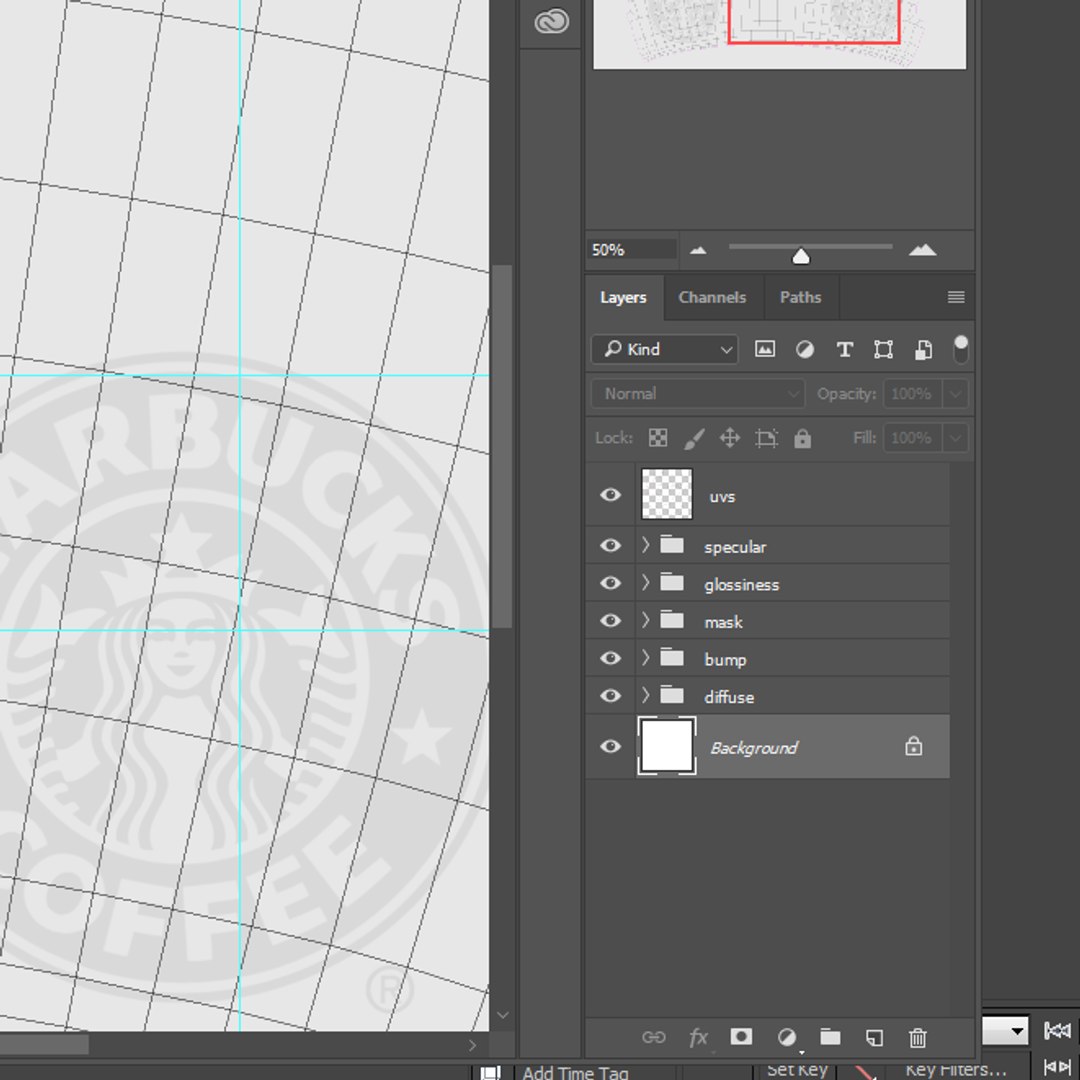Switch to the Paths tab
Screen dimensions: 1080x1080
(x=800, y=298)
